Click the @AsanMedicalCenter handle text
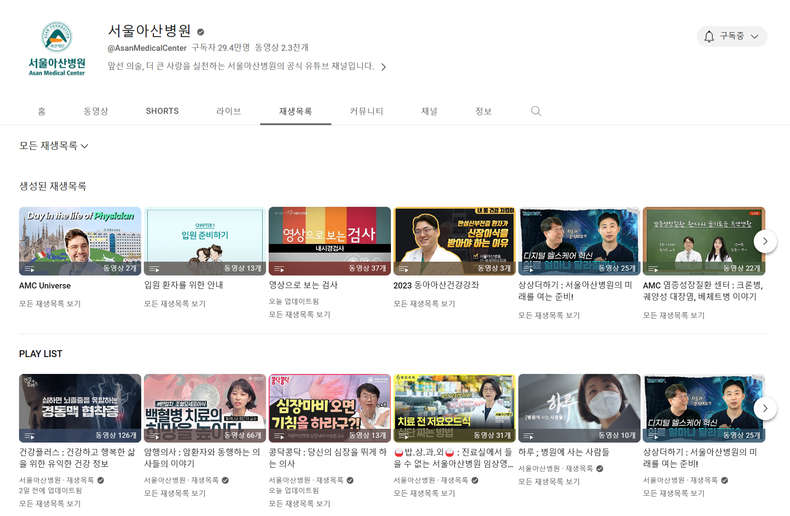 [x=147, y=48]
